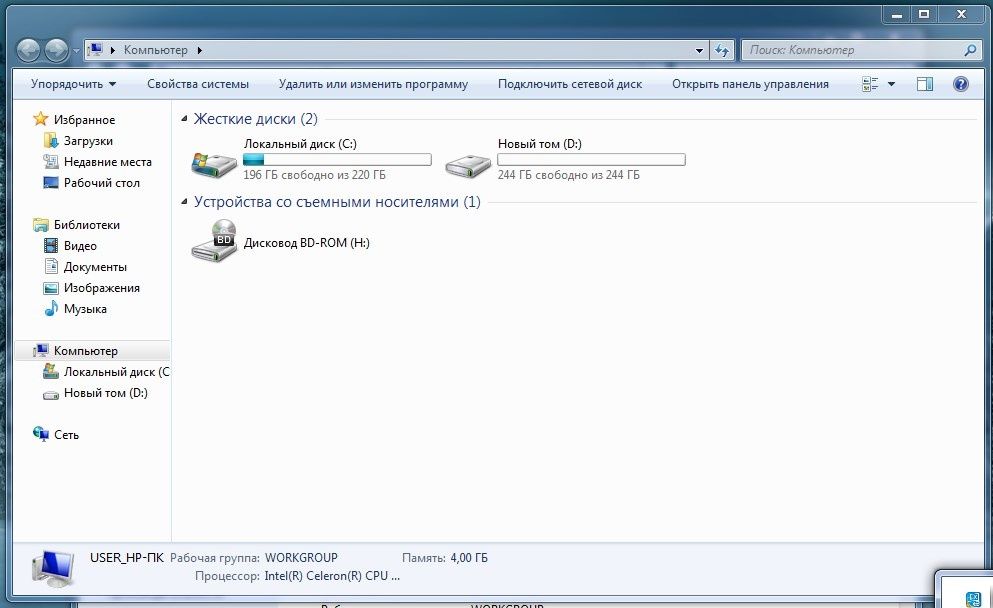The width and height of the screenshot is (993, 608).
Task: Click the Новый том (D:) label in the file list
Action: click(540, 144)
